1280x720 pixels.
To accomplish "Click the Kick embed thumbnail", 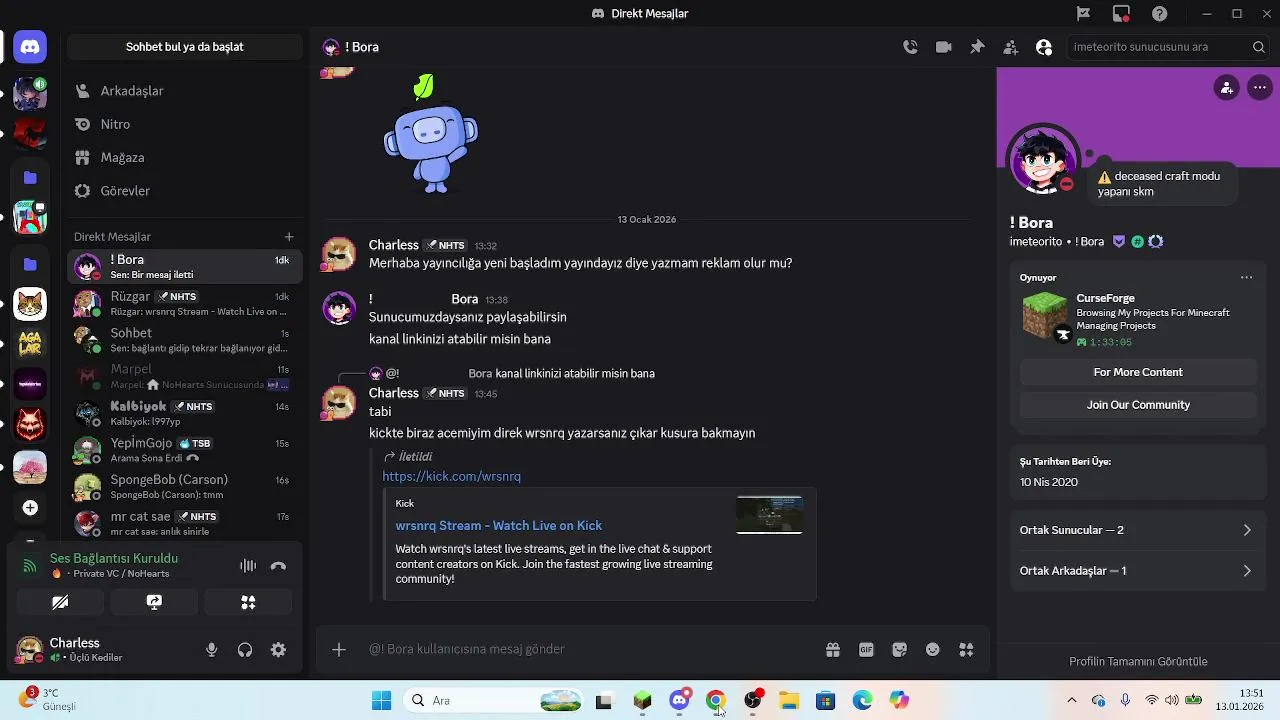I will (769, 515).
